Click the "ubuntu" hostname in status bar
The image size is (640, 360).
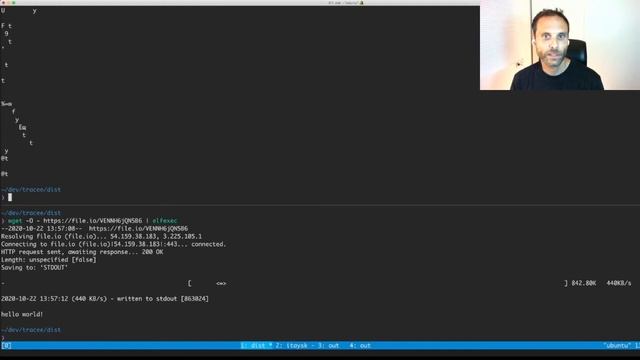tap(617, 345)
